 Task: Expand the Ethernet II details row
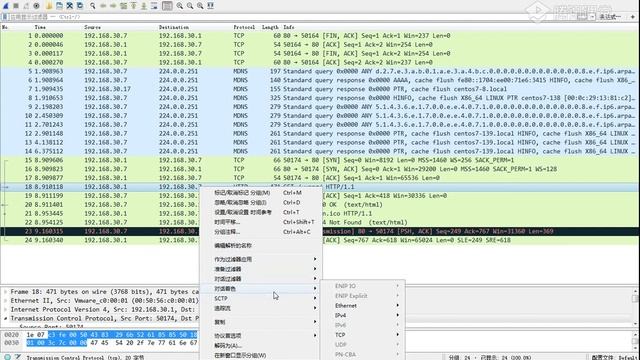click(5, 301)
